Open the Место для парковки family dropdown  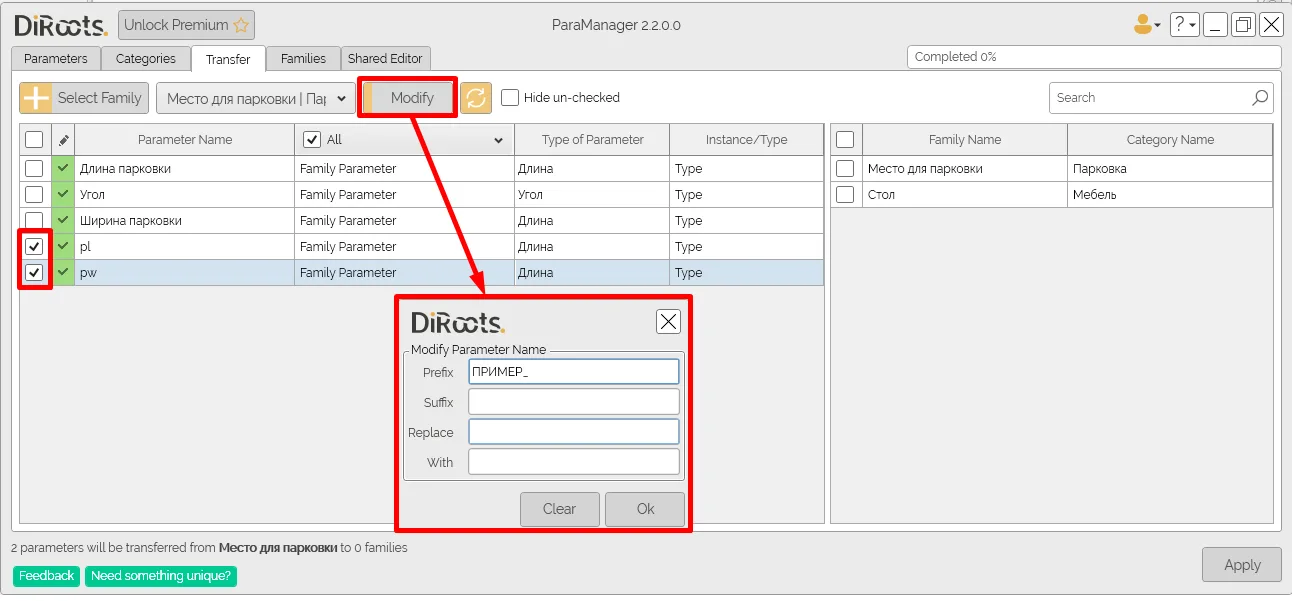pyautogui.click(x=256, y=98)
